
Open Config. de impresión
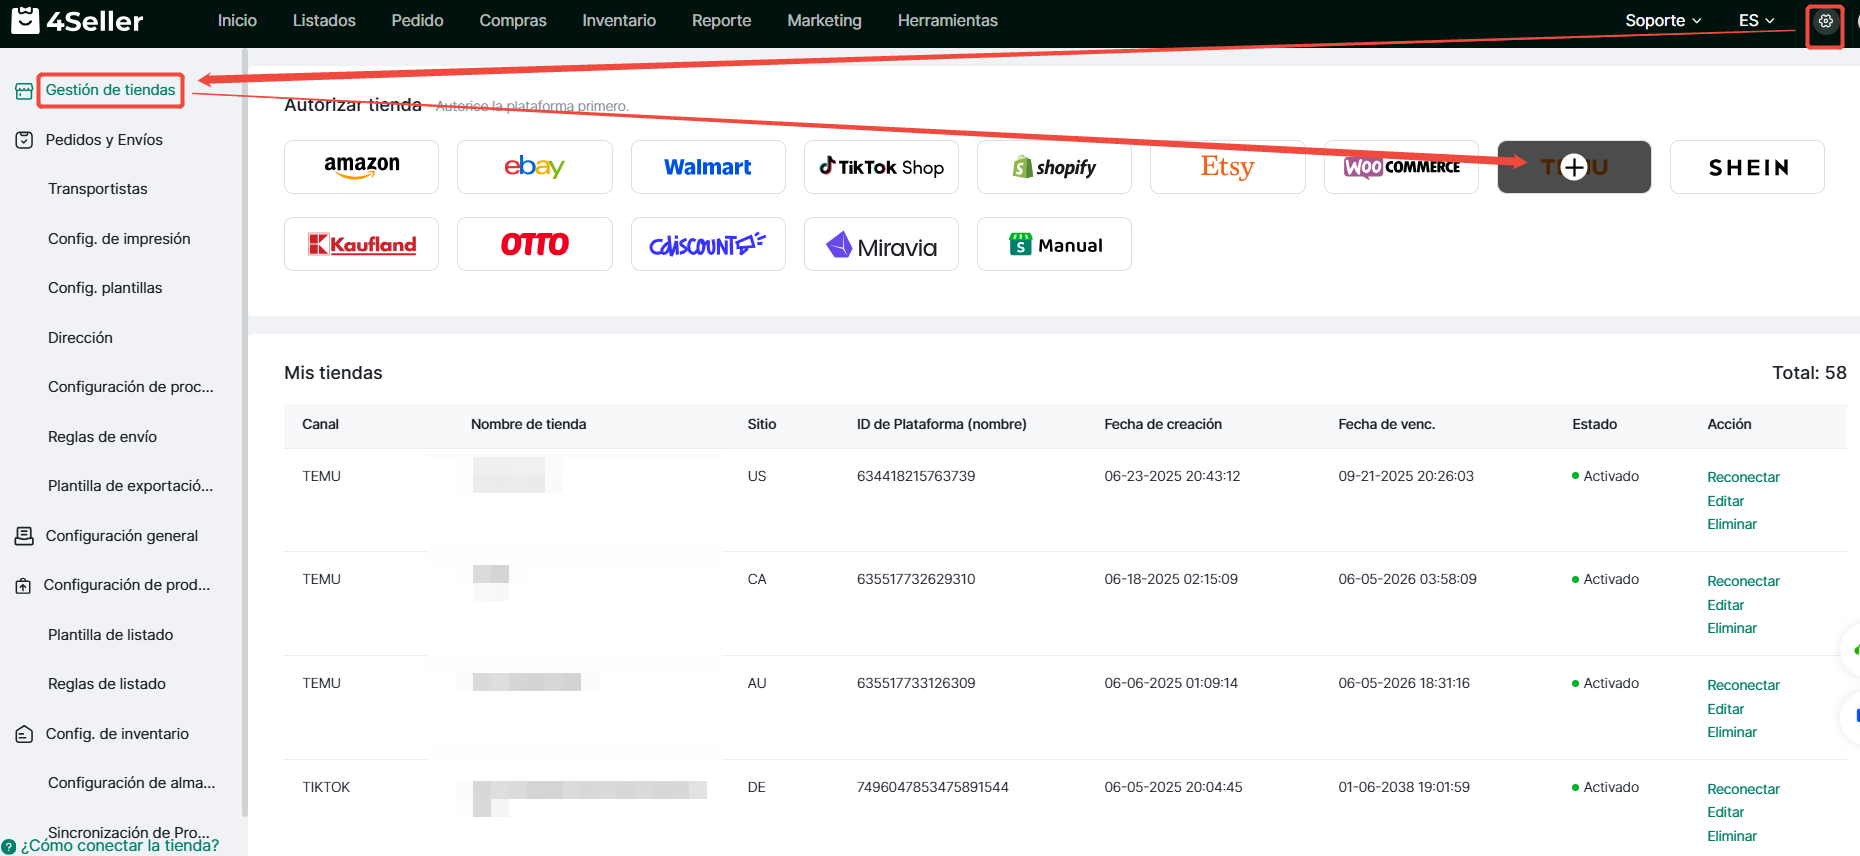(x=119, y=239)
